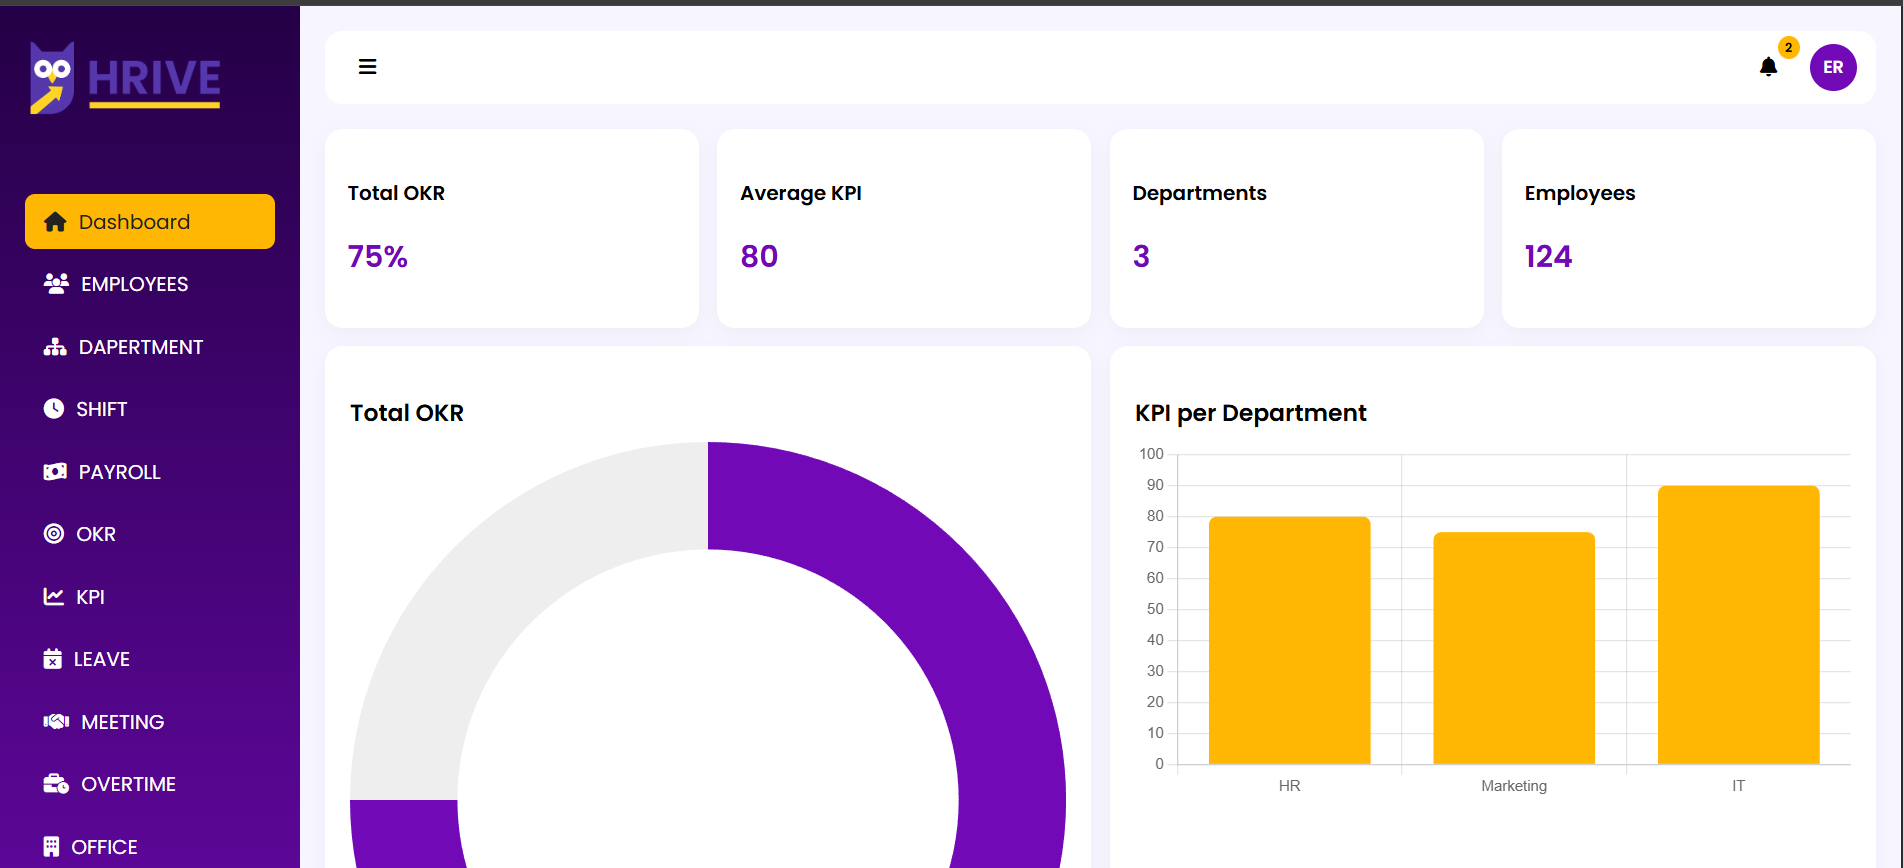Open the Dashboard menu item

[x=150, y=222]
